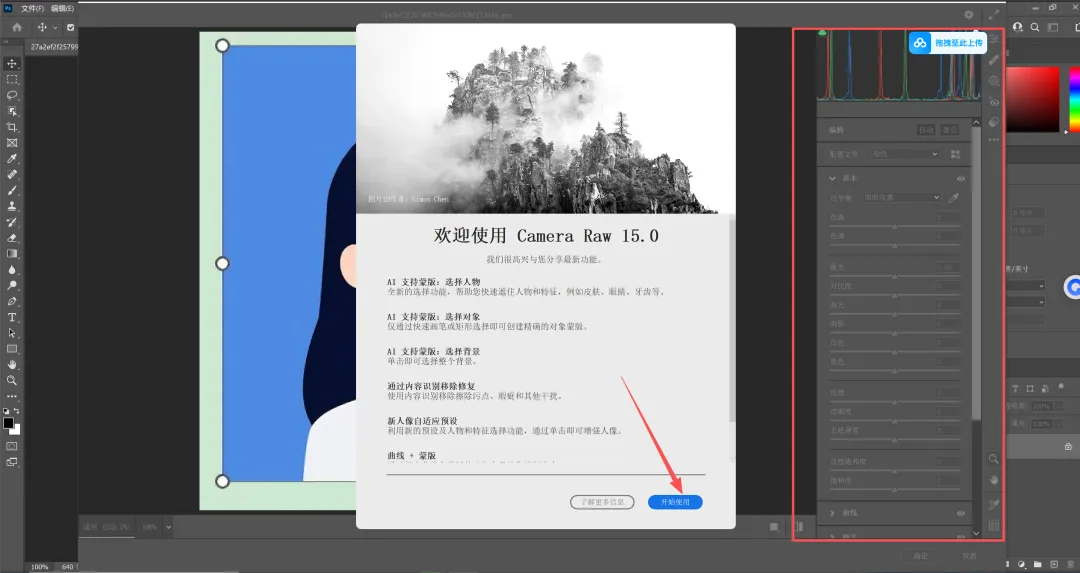
Task: Pick white balance eyedropper in Basic panel
Action: [x=954, y=198]
